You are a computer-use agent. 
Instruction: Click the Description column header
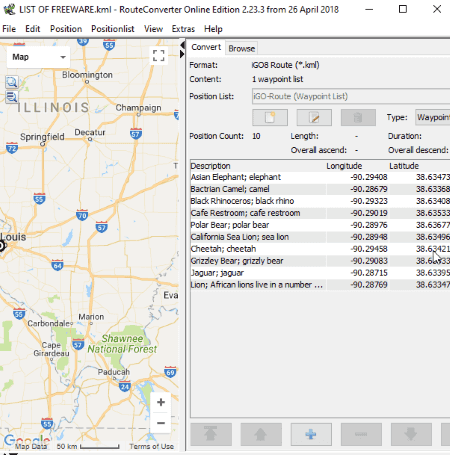tap(258, 166)
